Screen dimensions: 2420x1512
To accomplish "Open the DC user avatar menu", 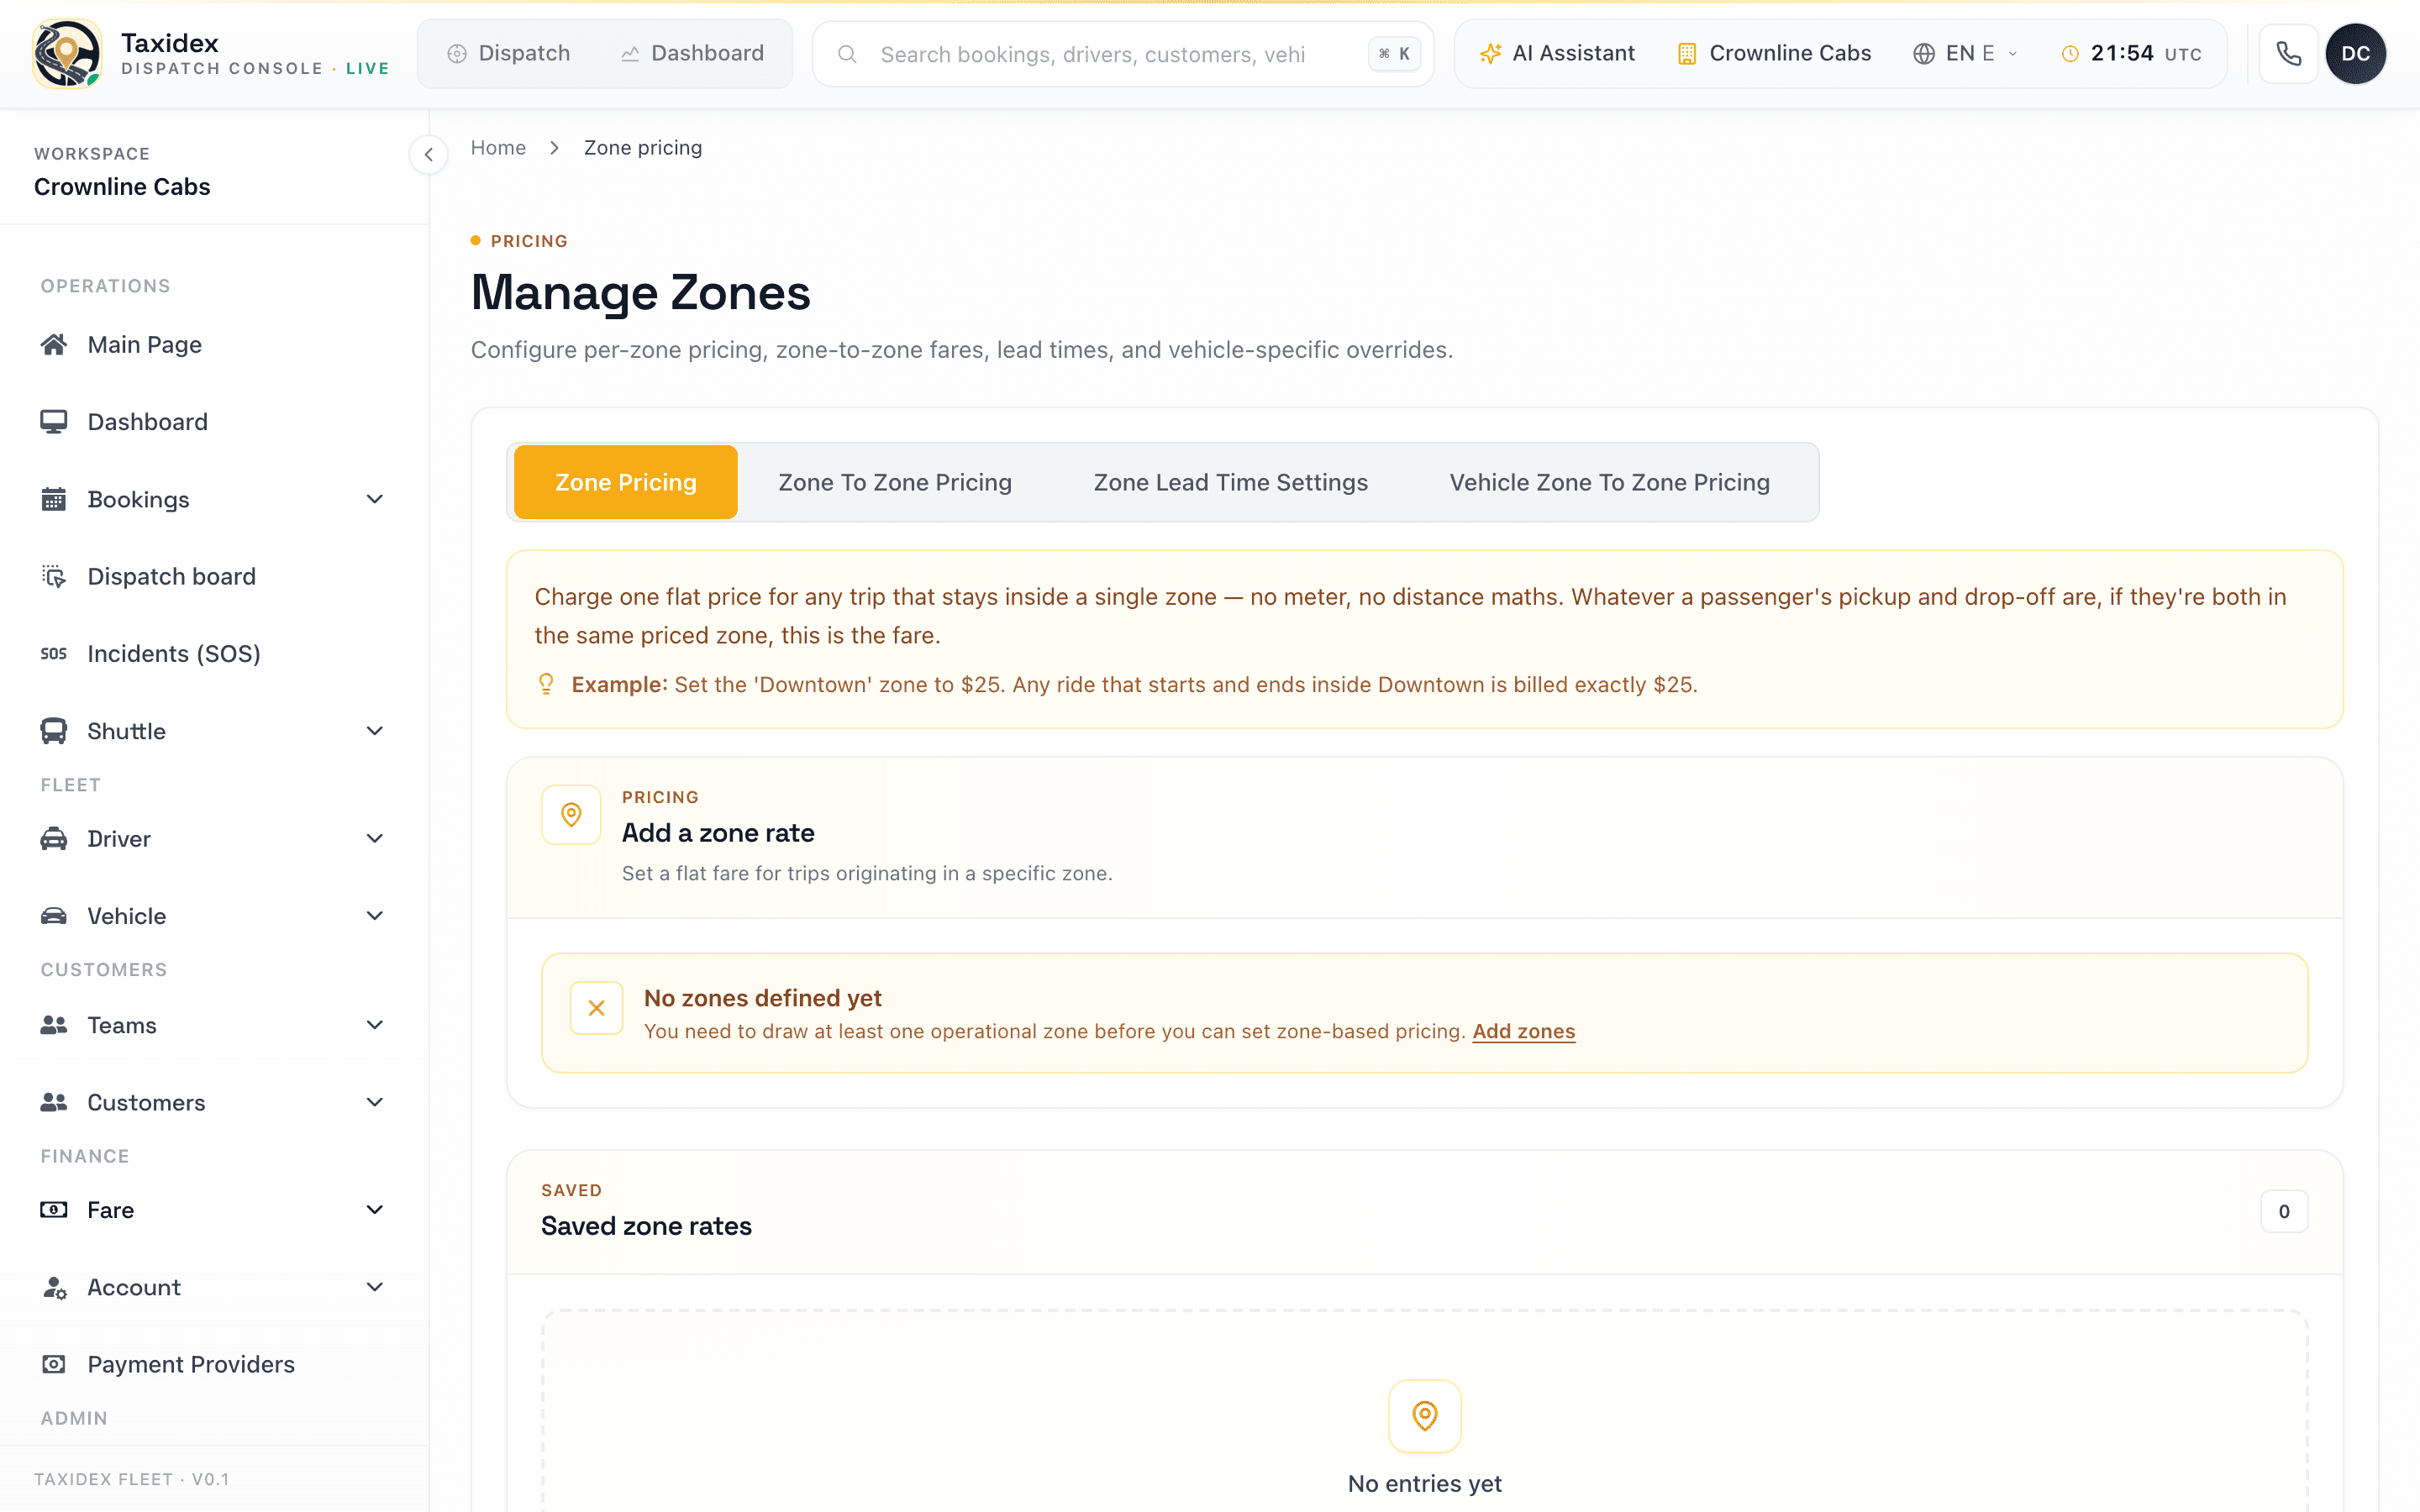I will 2356,54.
